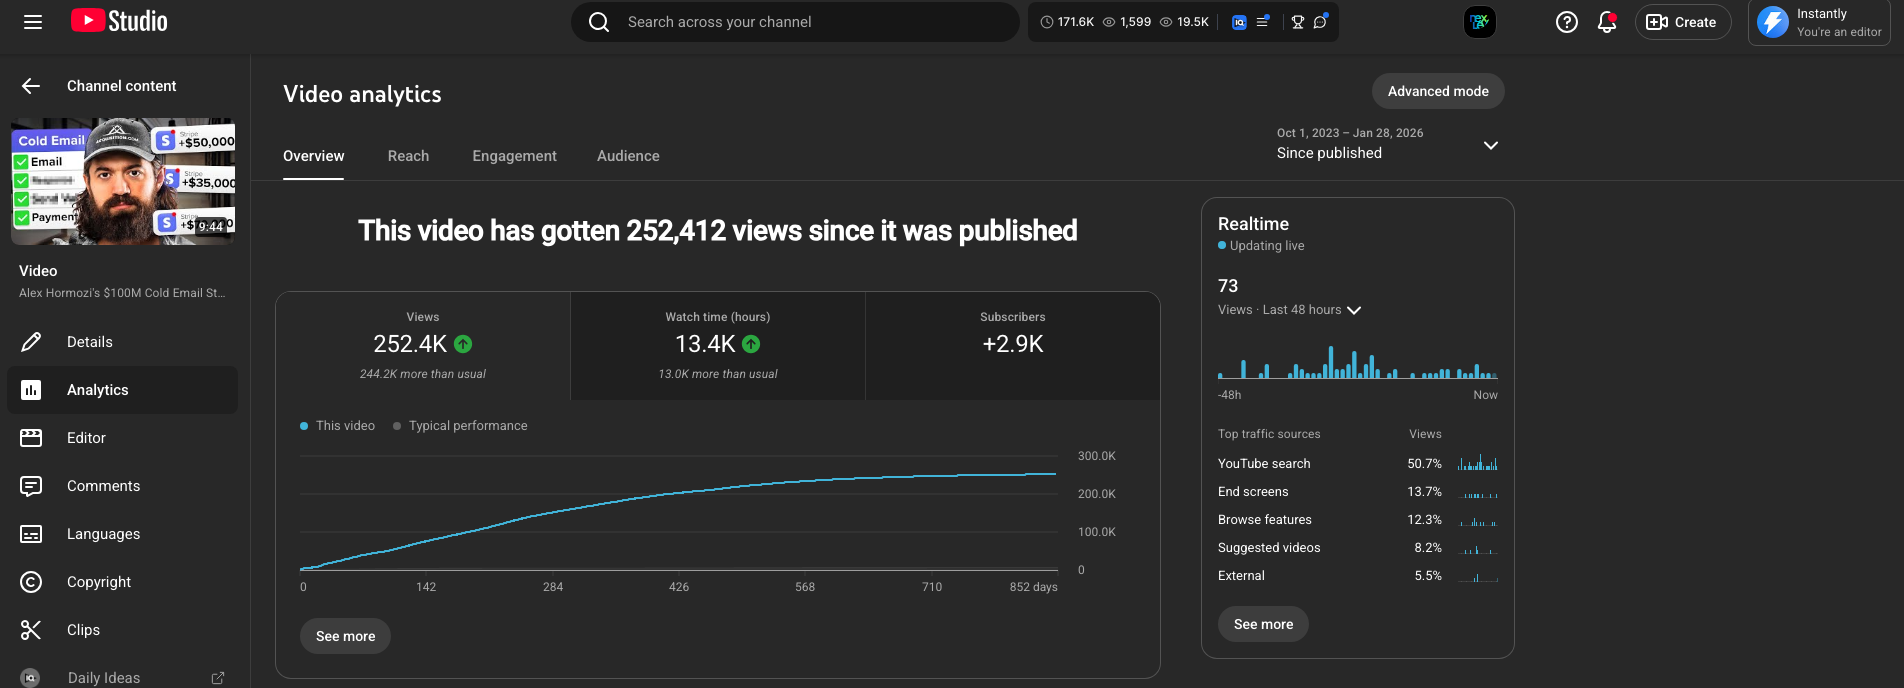The image size is (1904, 688).
Task: Select the Audience tab
Action: click(628, 156)
